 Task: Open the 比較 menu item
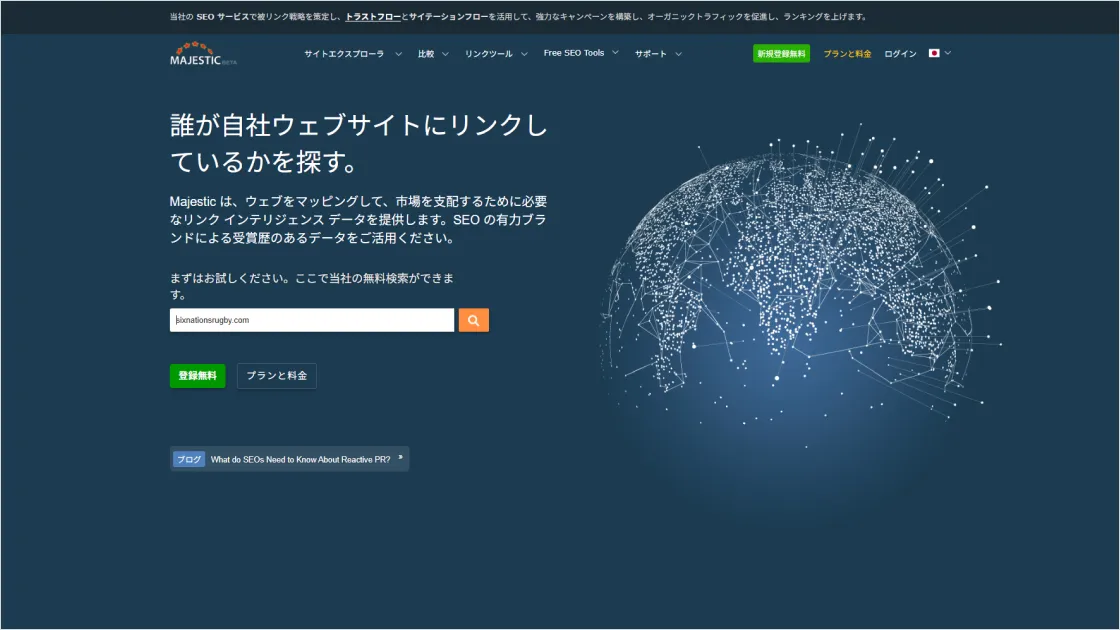tap(426, 54)
